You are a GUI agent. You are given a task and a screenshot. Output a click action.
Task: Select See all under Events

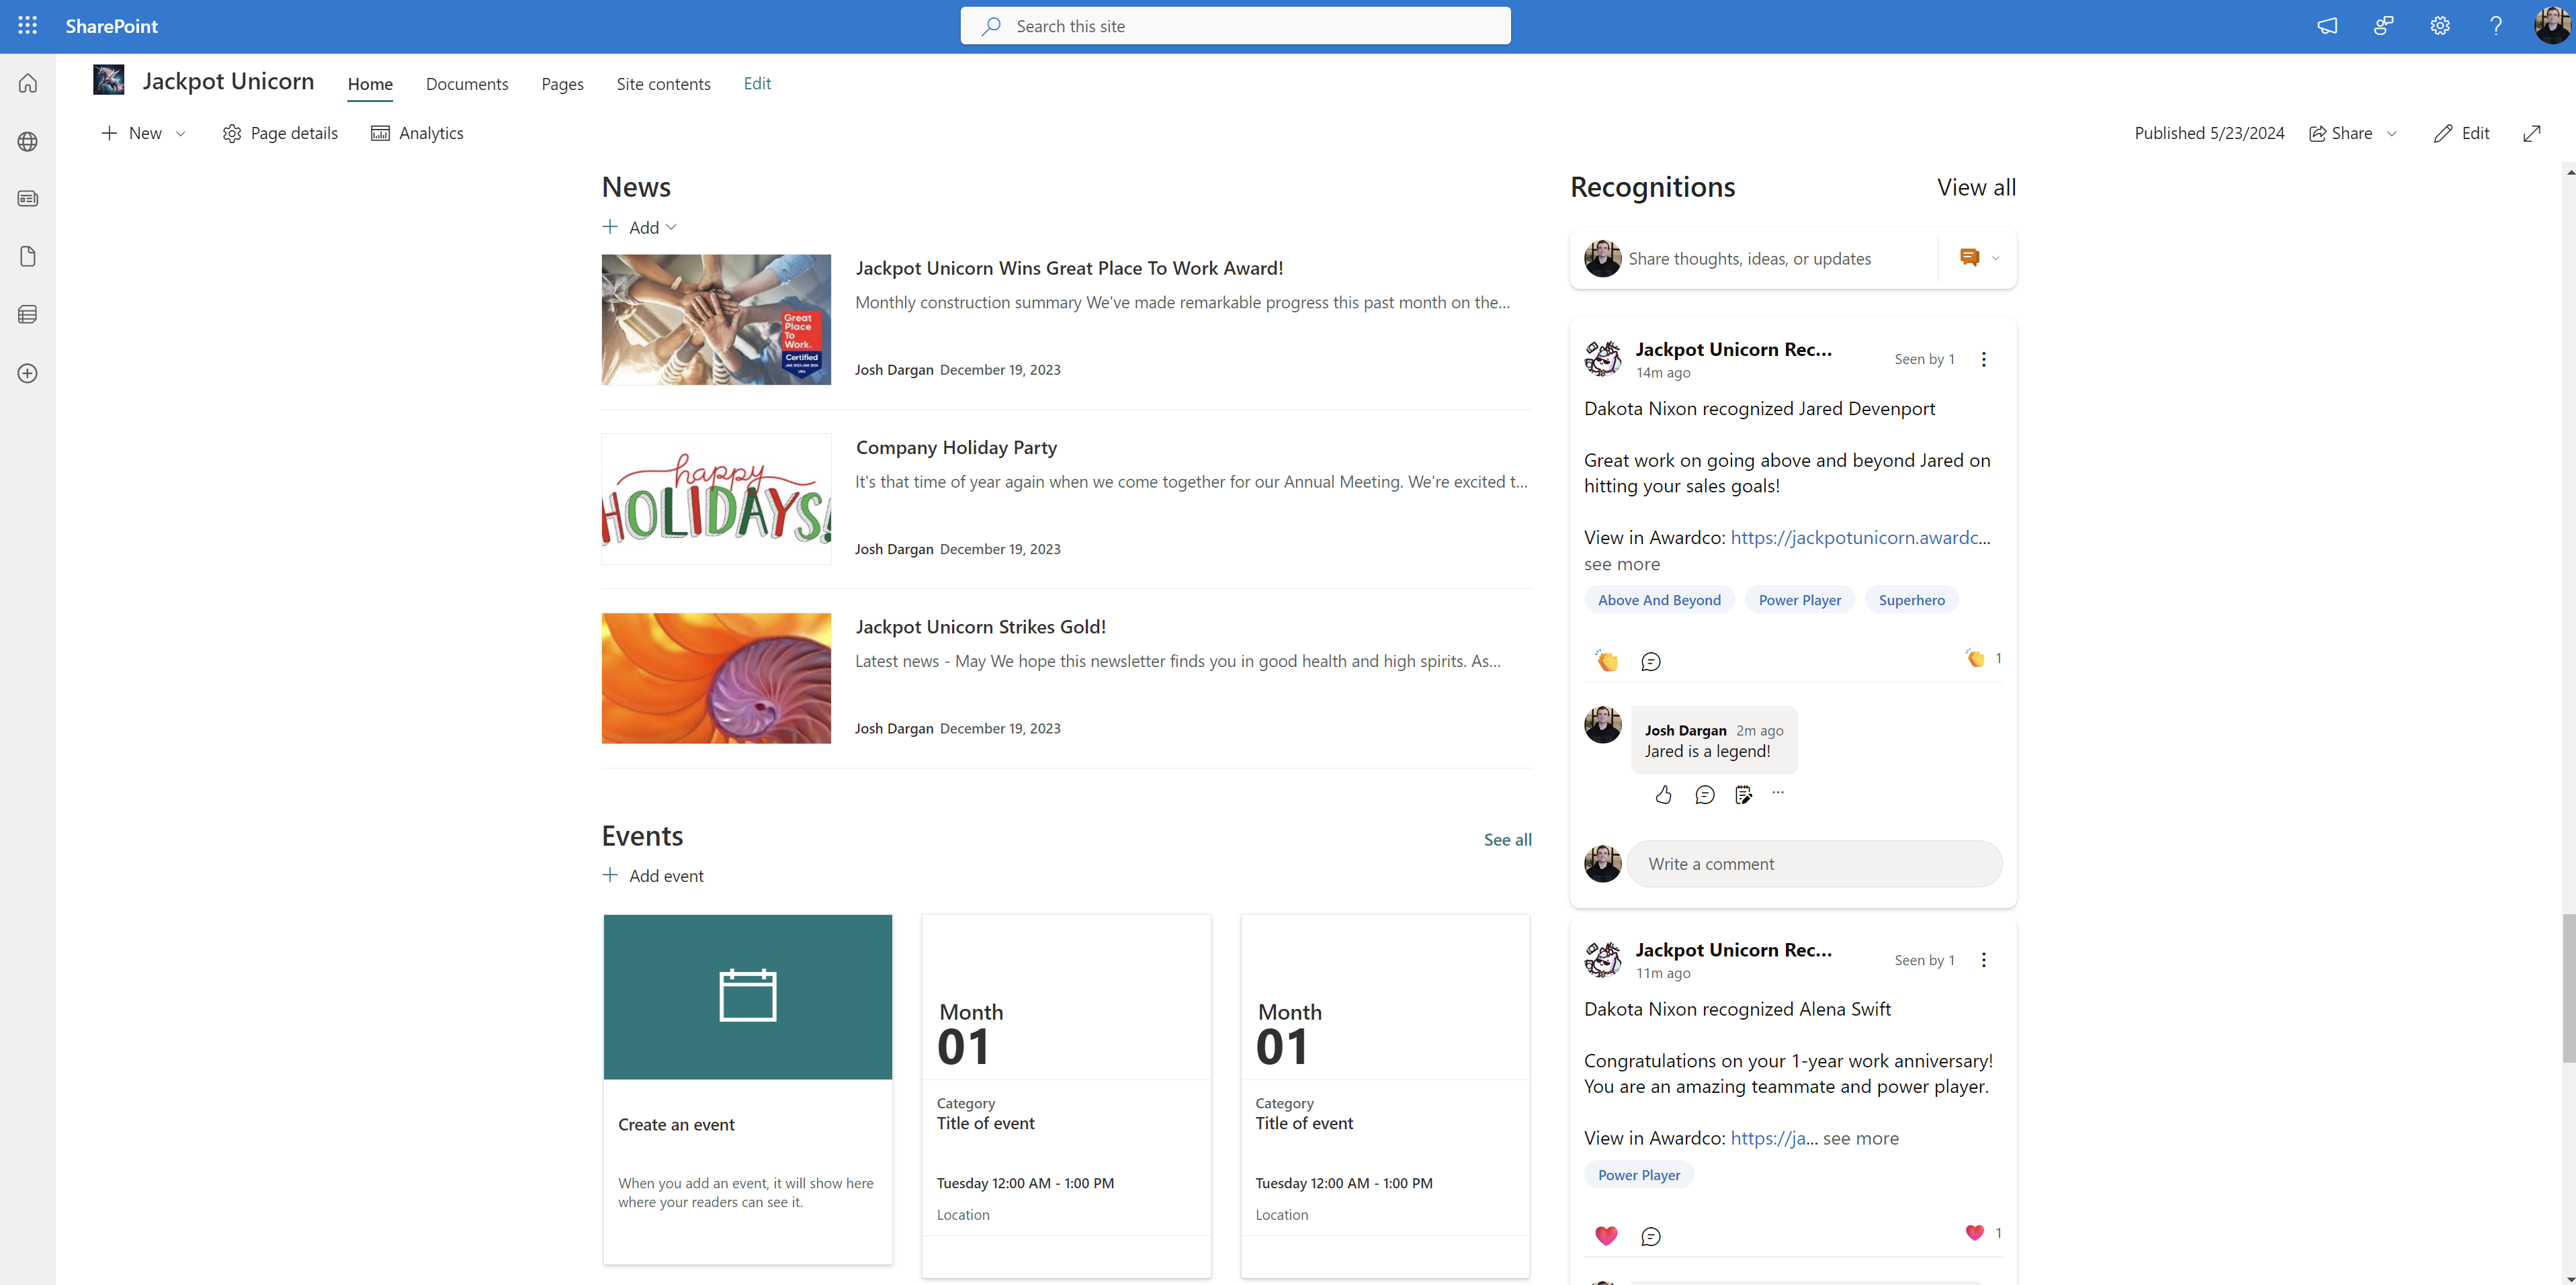[1507, 839]
